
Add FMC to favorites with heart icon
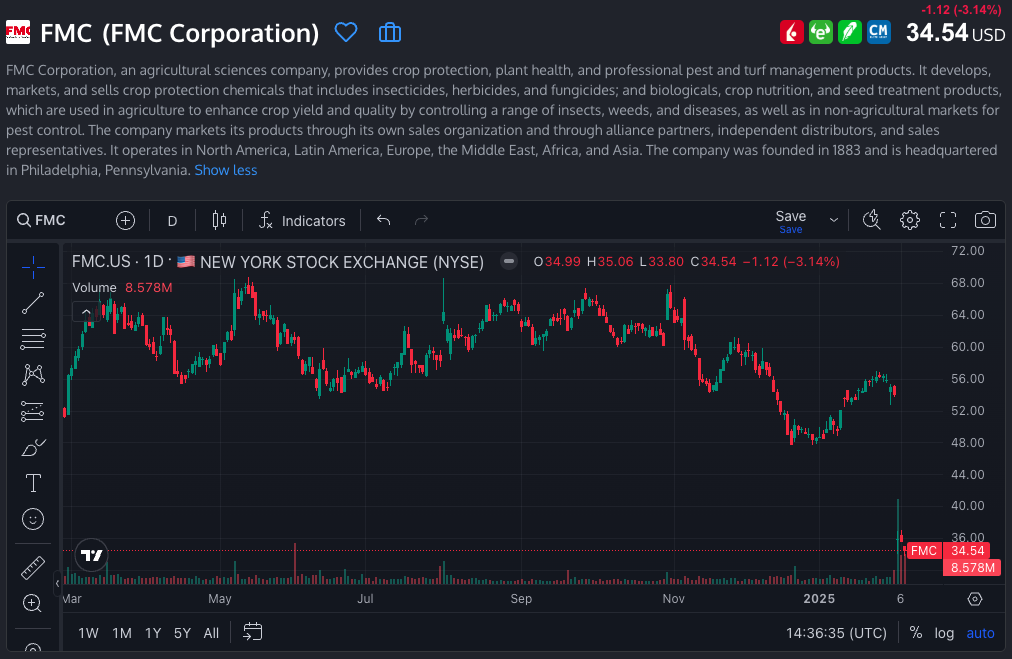[346, 32]
